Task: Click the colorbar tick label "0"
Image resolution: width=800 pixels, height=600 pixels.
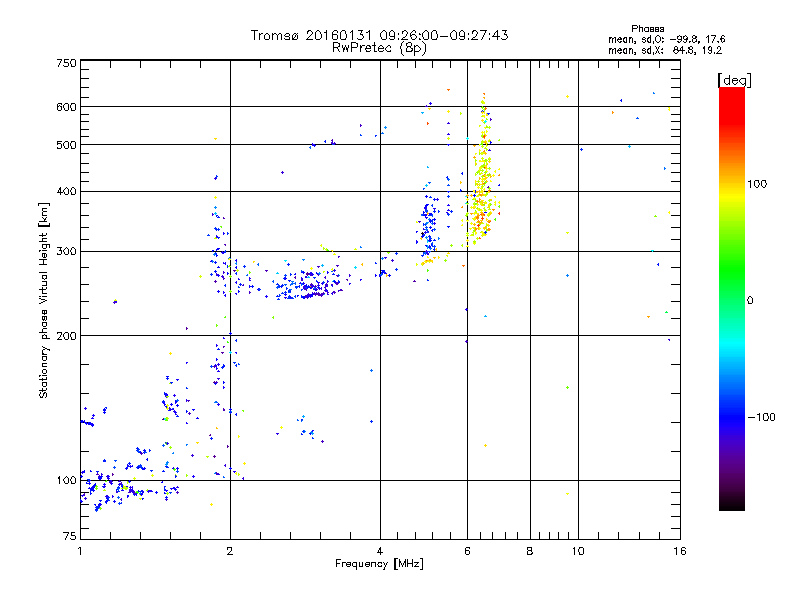Action: point(750,301)
